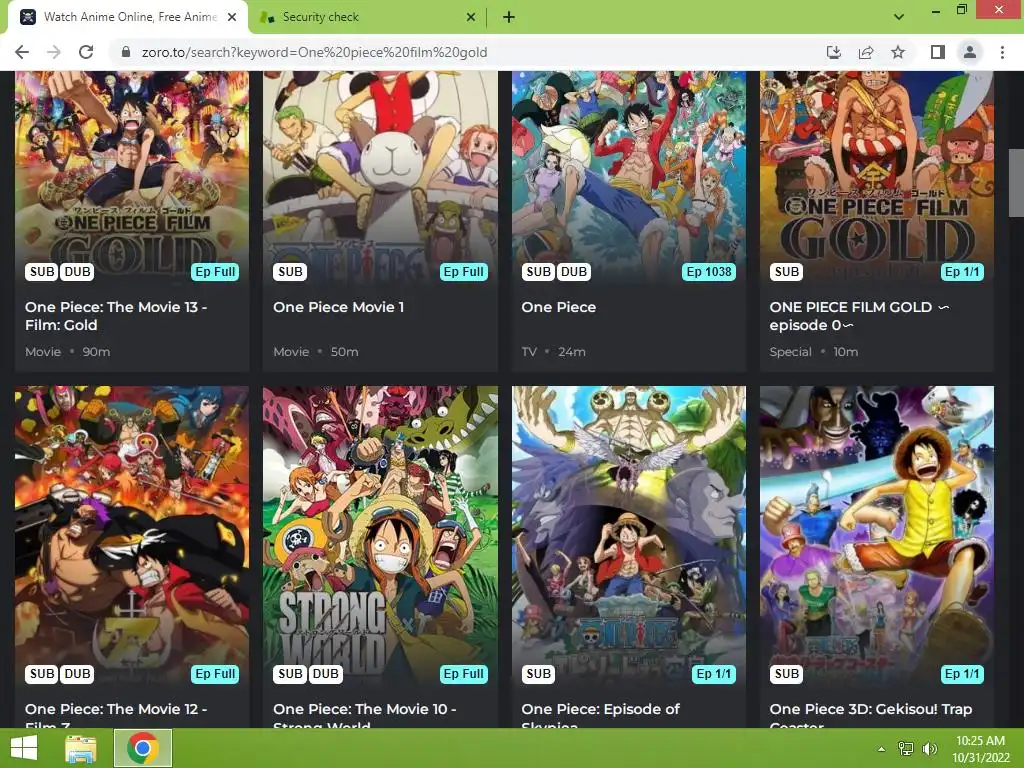1024x768 pixels.
Task: Click Ep 1/1 badge on Film Gold episode 0
Action: click(x=962, y=272)
